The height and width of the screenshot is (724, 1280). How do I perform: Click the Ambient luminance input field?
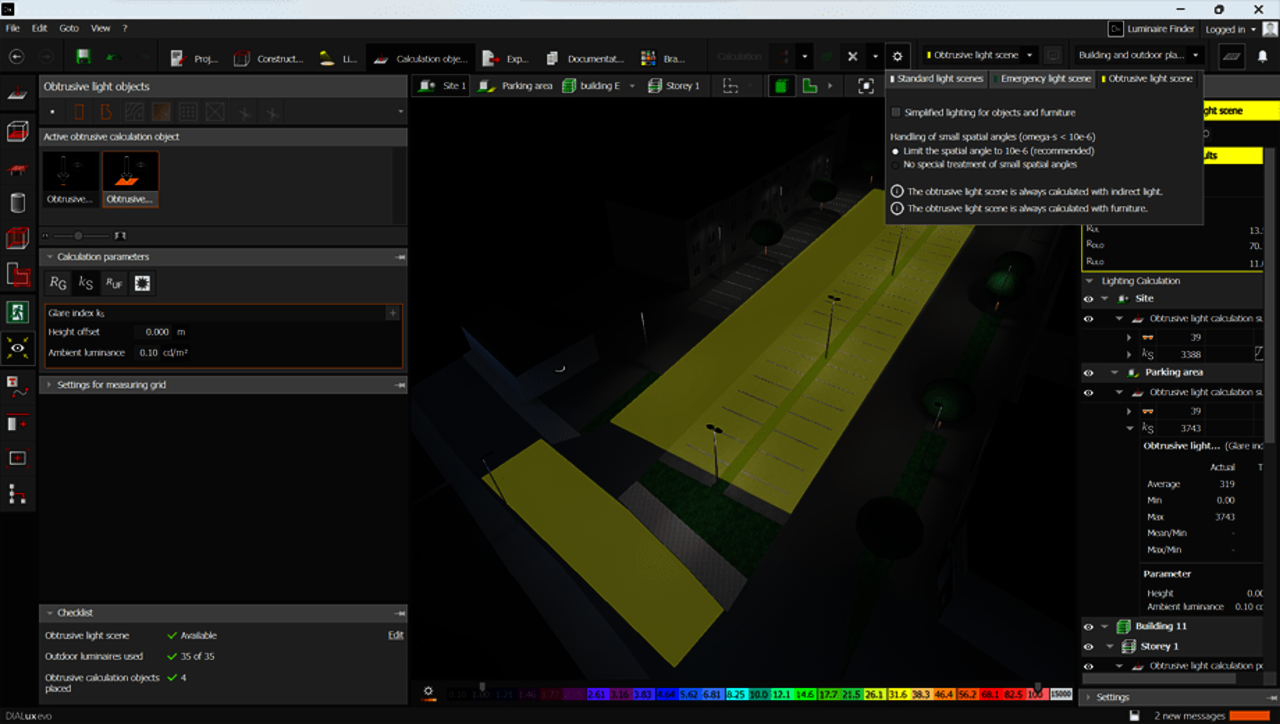[148, 352]
